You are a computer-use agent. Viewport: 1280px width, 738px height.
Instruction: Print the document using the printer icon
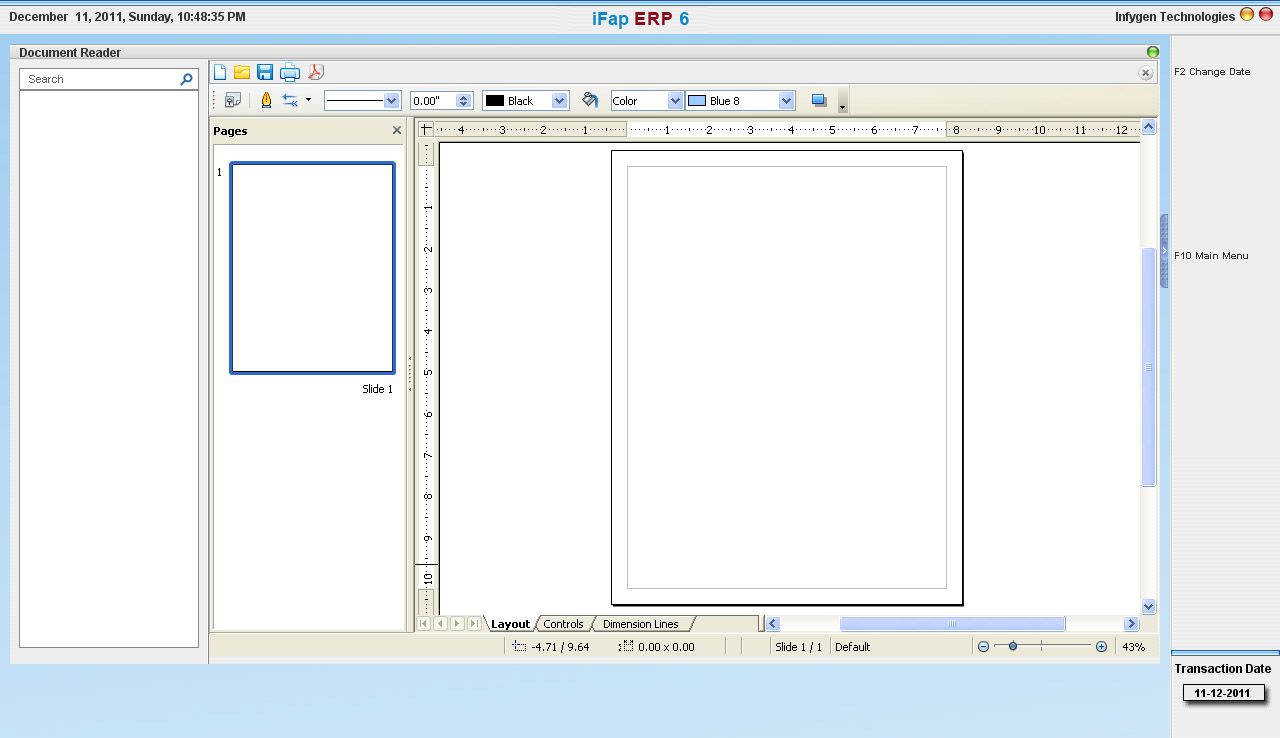tap(290, 72)
